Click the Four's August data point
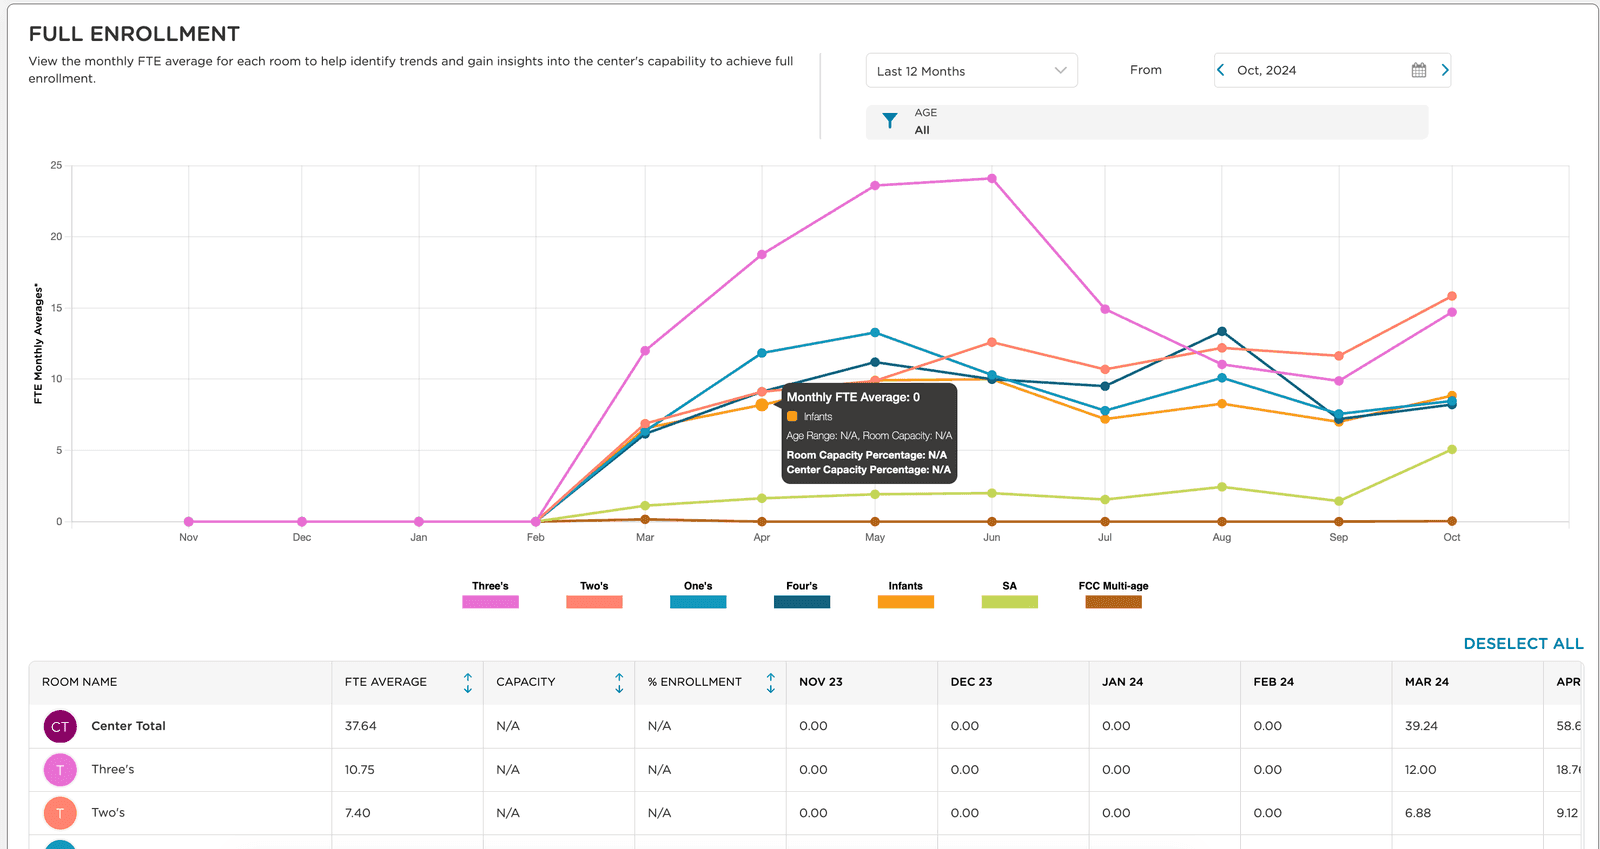The image size is (1600, 849). [x=1222, y=332]
